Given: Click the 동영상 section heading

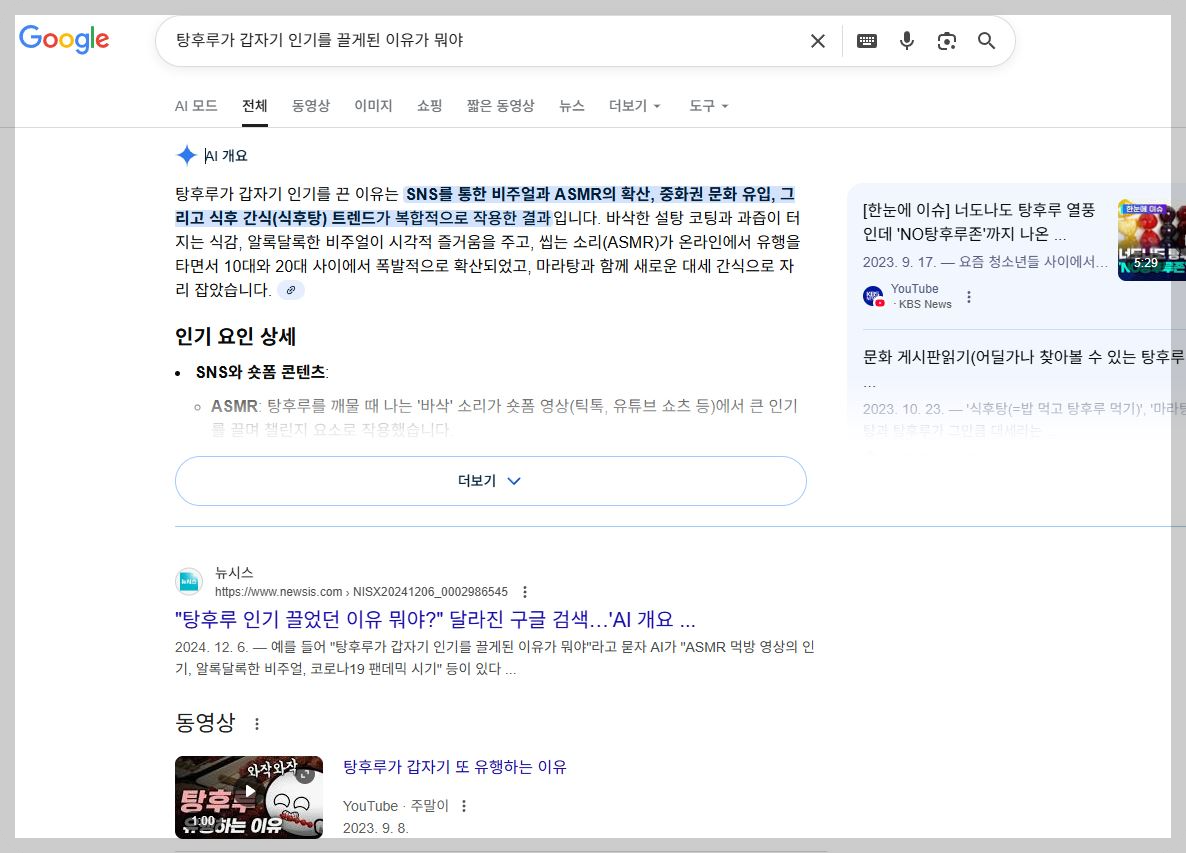Looking at the screenshot, I should [x=205, y=723].
